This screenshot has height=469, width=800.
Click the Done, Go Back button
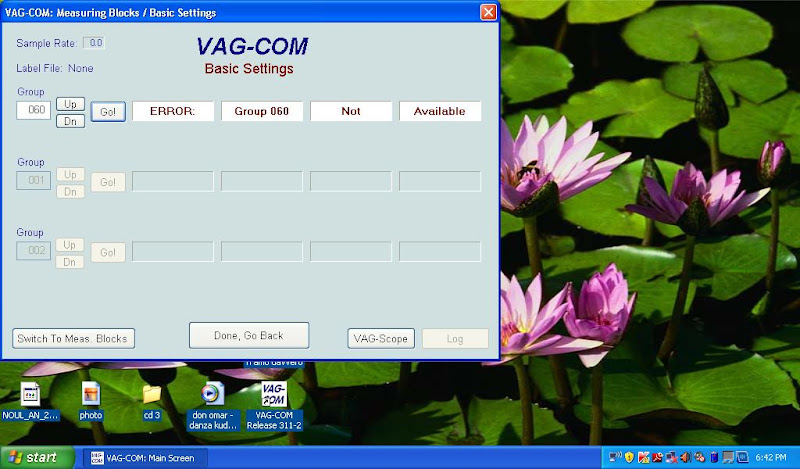249,335
